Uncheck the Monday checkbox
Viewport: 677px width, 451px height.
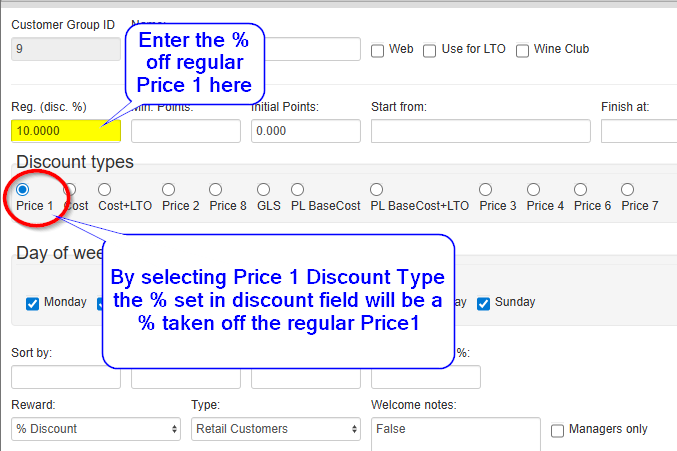click(32, 303)
